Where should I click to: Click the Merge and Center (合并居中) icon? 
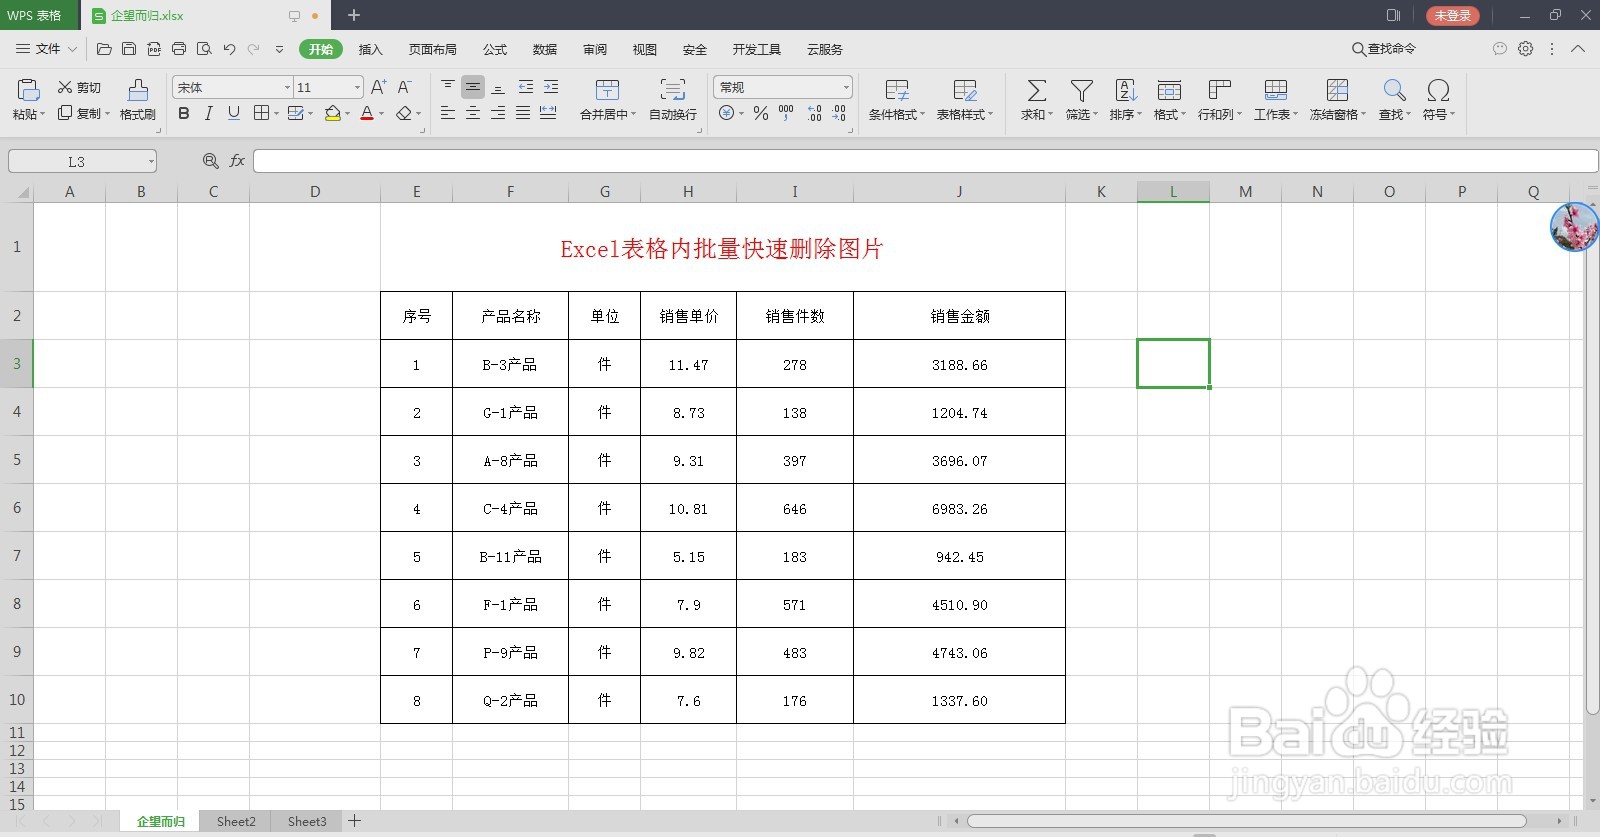click(x=607, y=90)
